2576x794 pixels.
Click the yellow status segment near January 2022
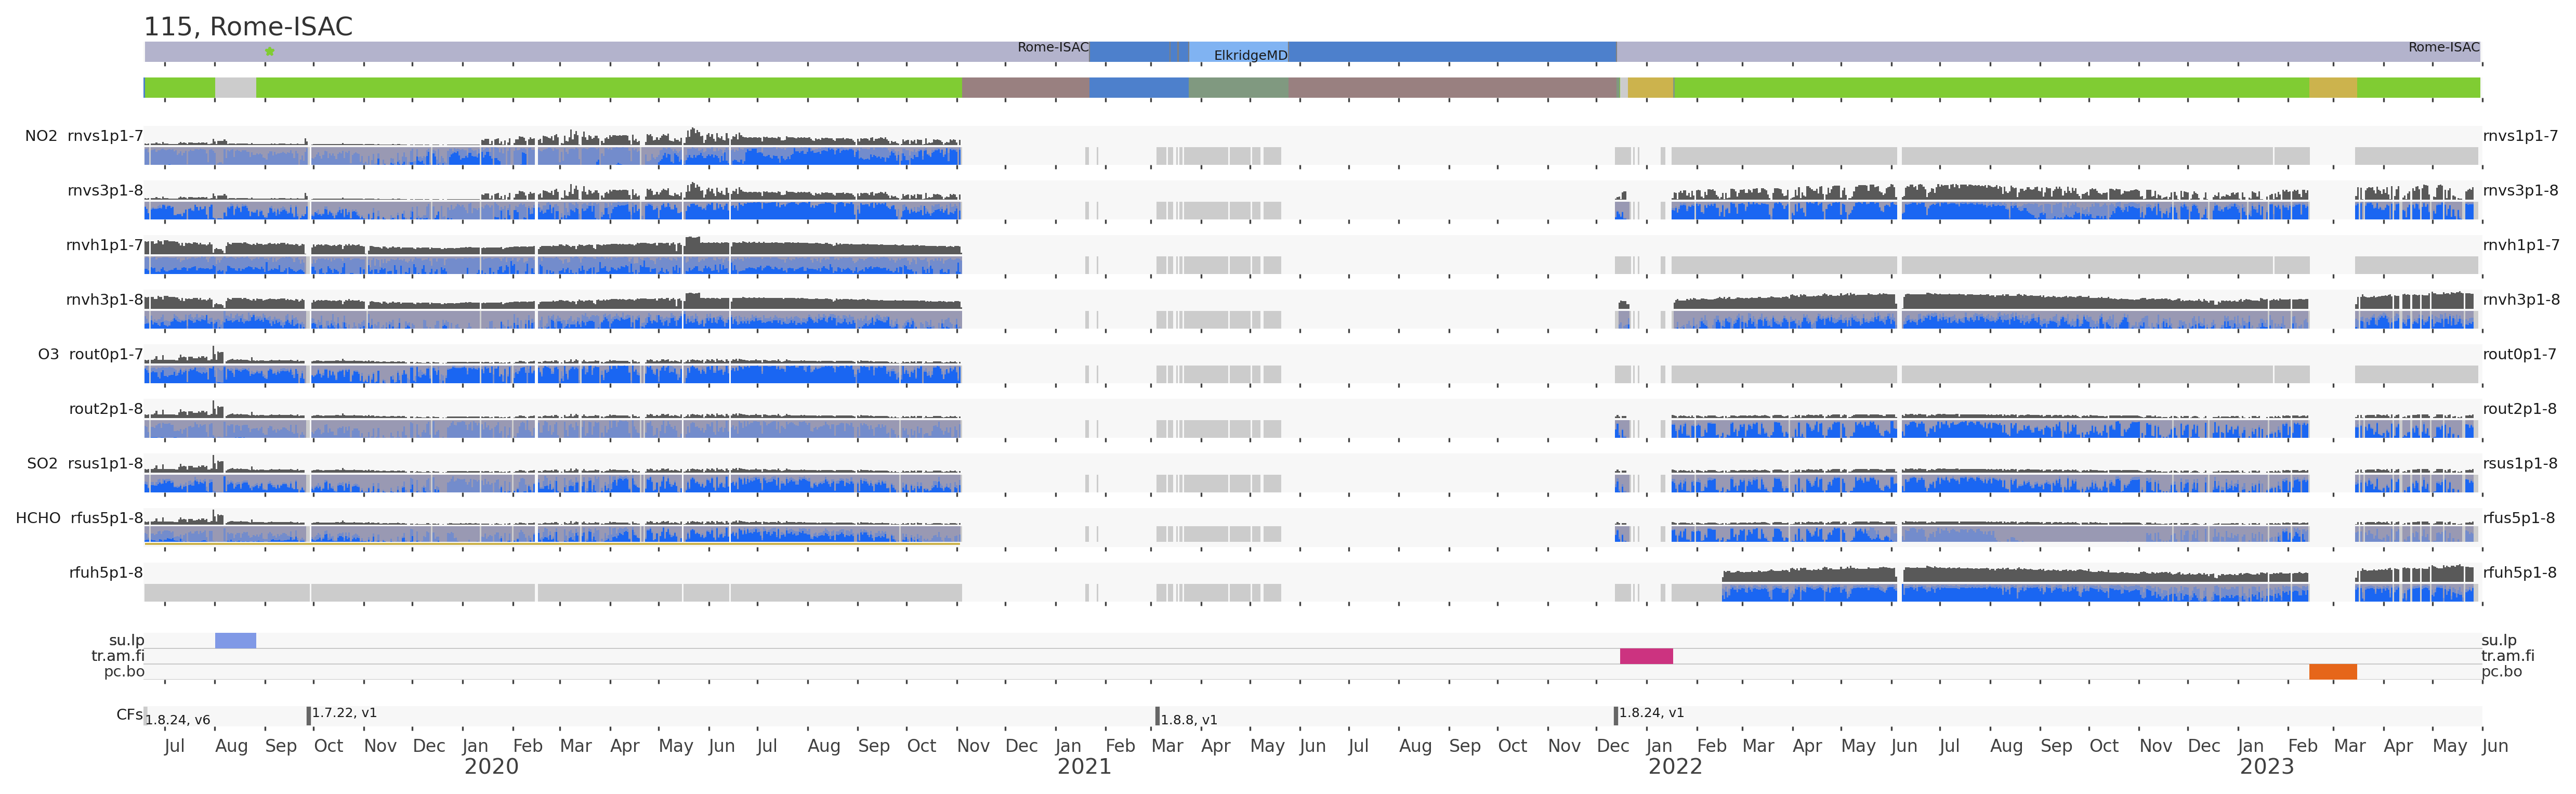pos(1650,88)
